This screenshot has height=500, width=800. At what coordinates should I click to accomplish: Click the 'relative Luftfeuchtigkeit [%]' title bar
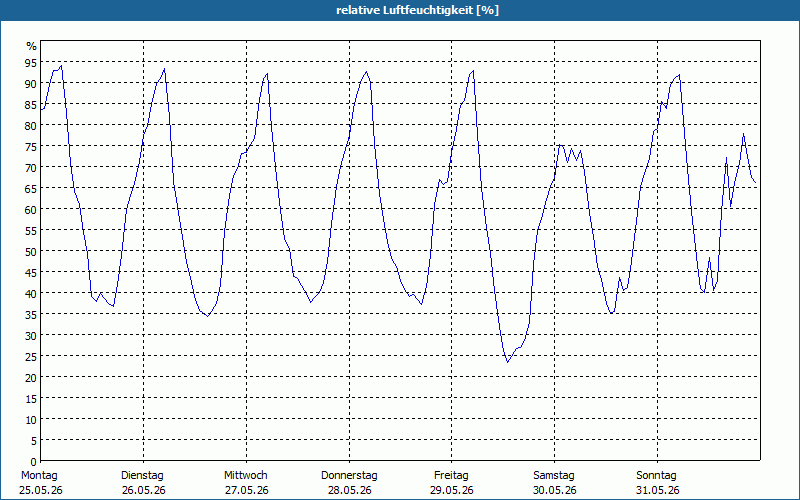pyautogui.click(x=400, y=10)
